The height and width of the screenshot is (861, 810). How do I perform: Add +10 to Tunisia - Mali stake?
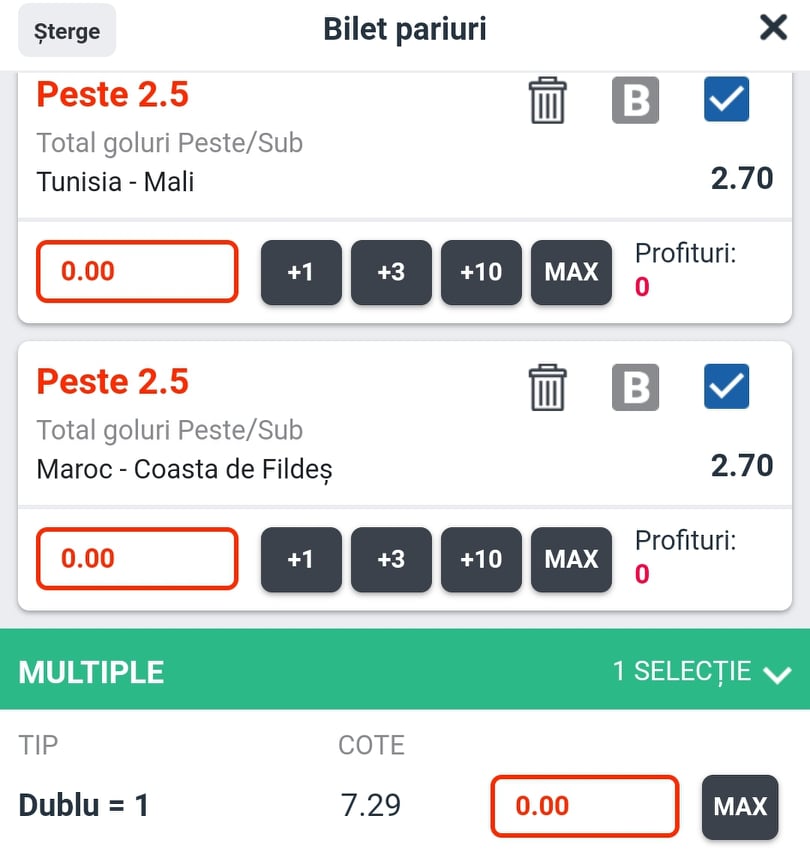point(481,272)
